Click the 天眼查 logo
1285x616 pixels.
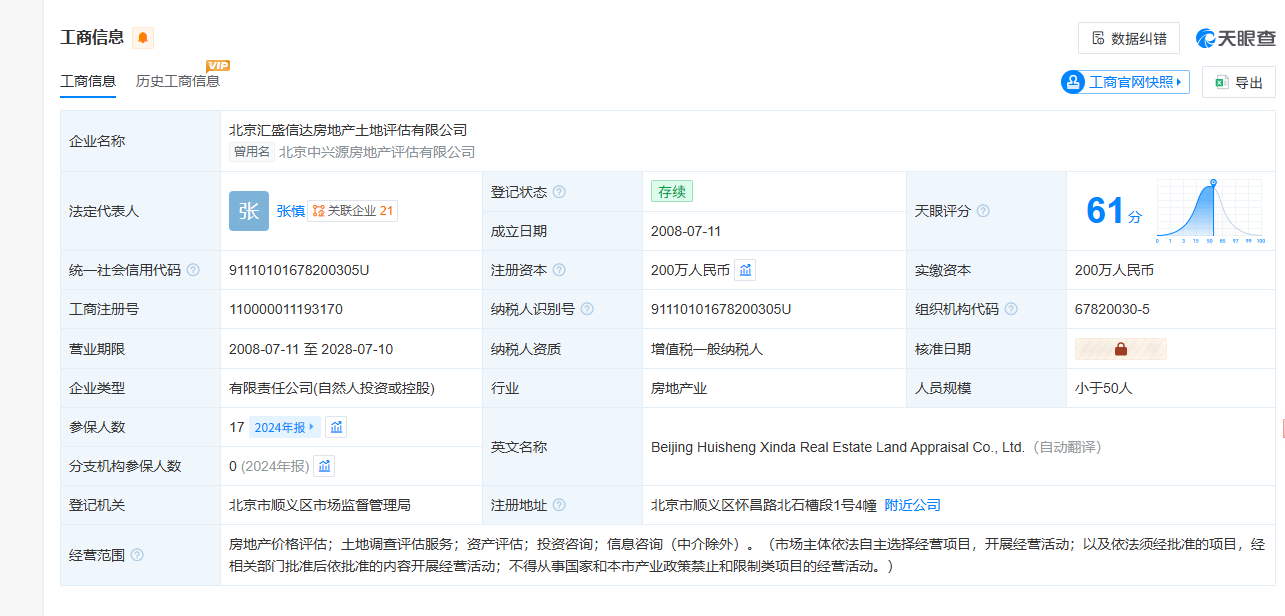tap(1236, 38)
